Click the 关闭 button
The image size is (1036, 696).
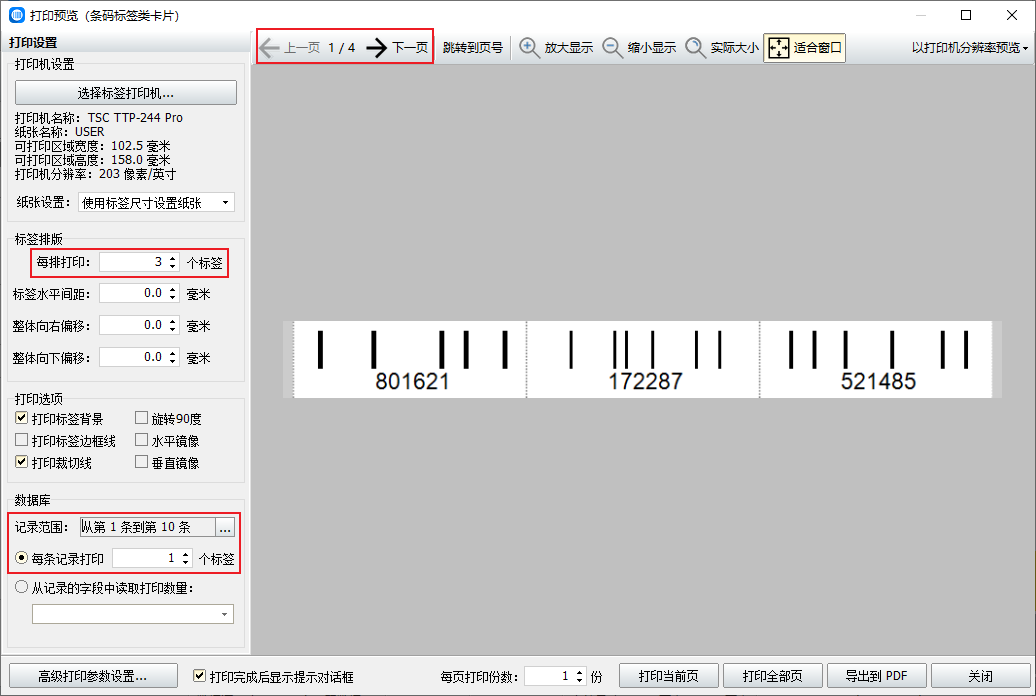[980, 676]
